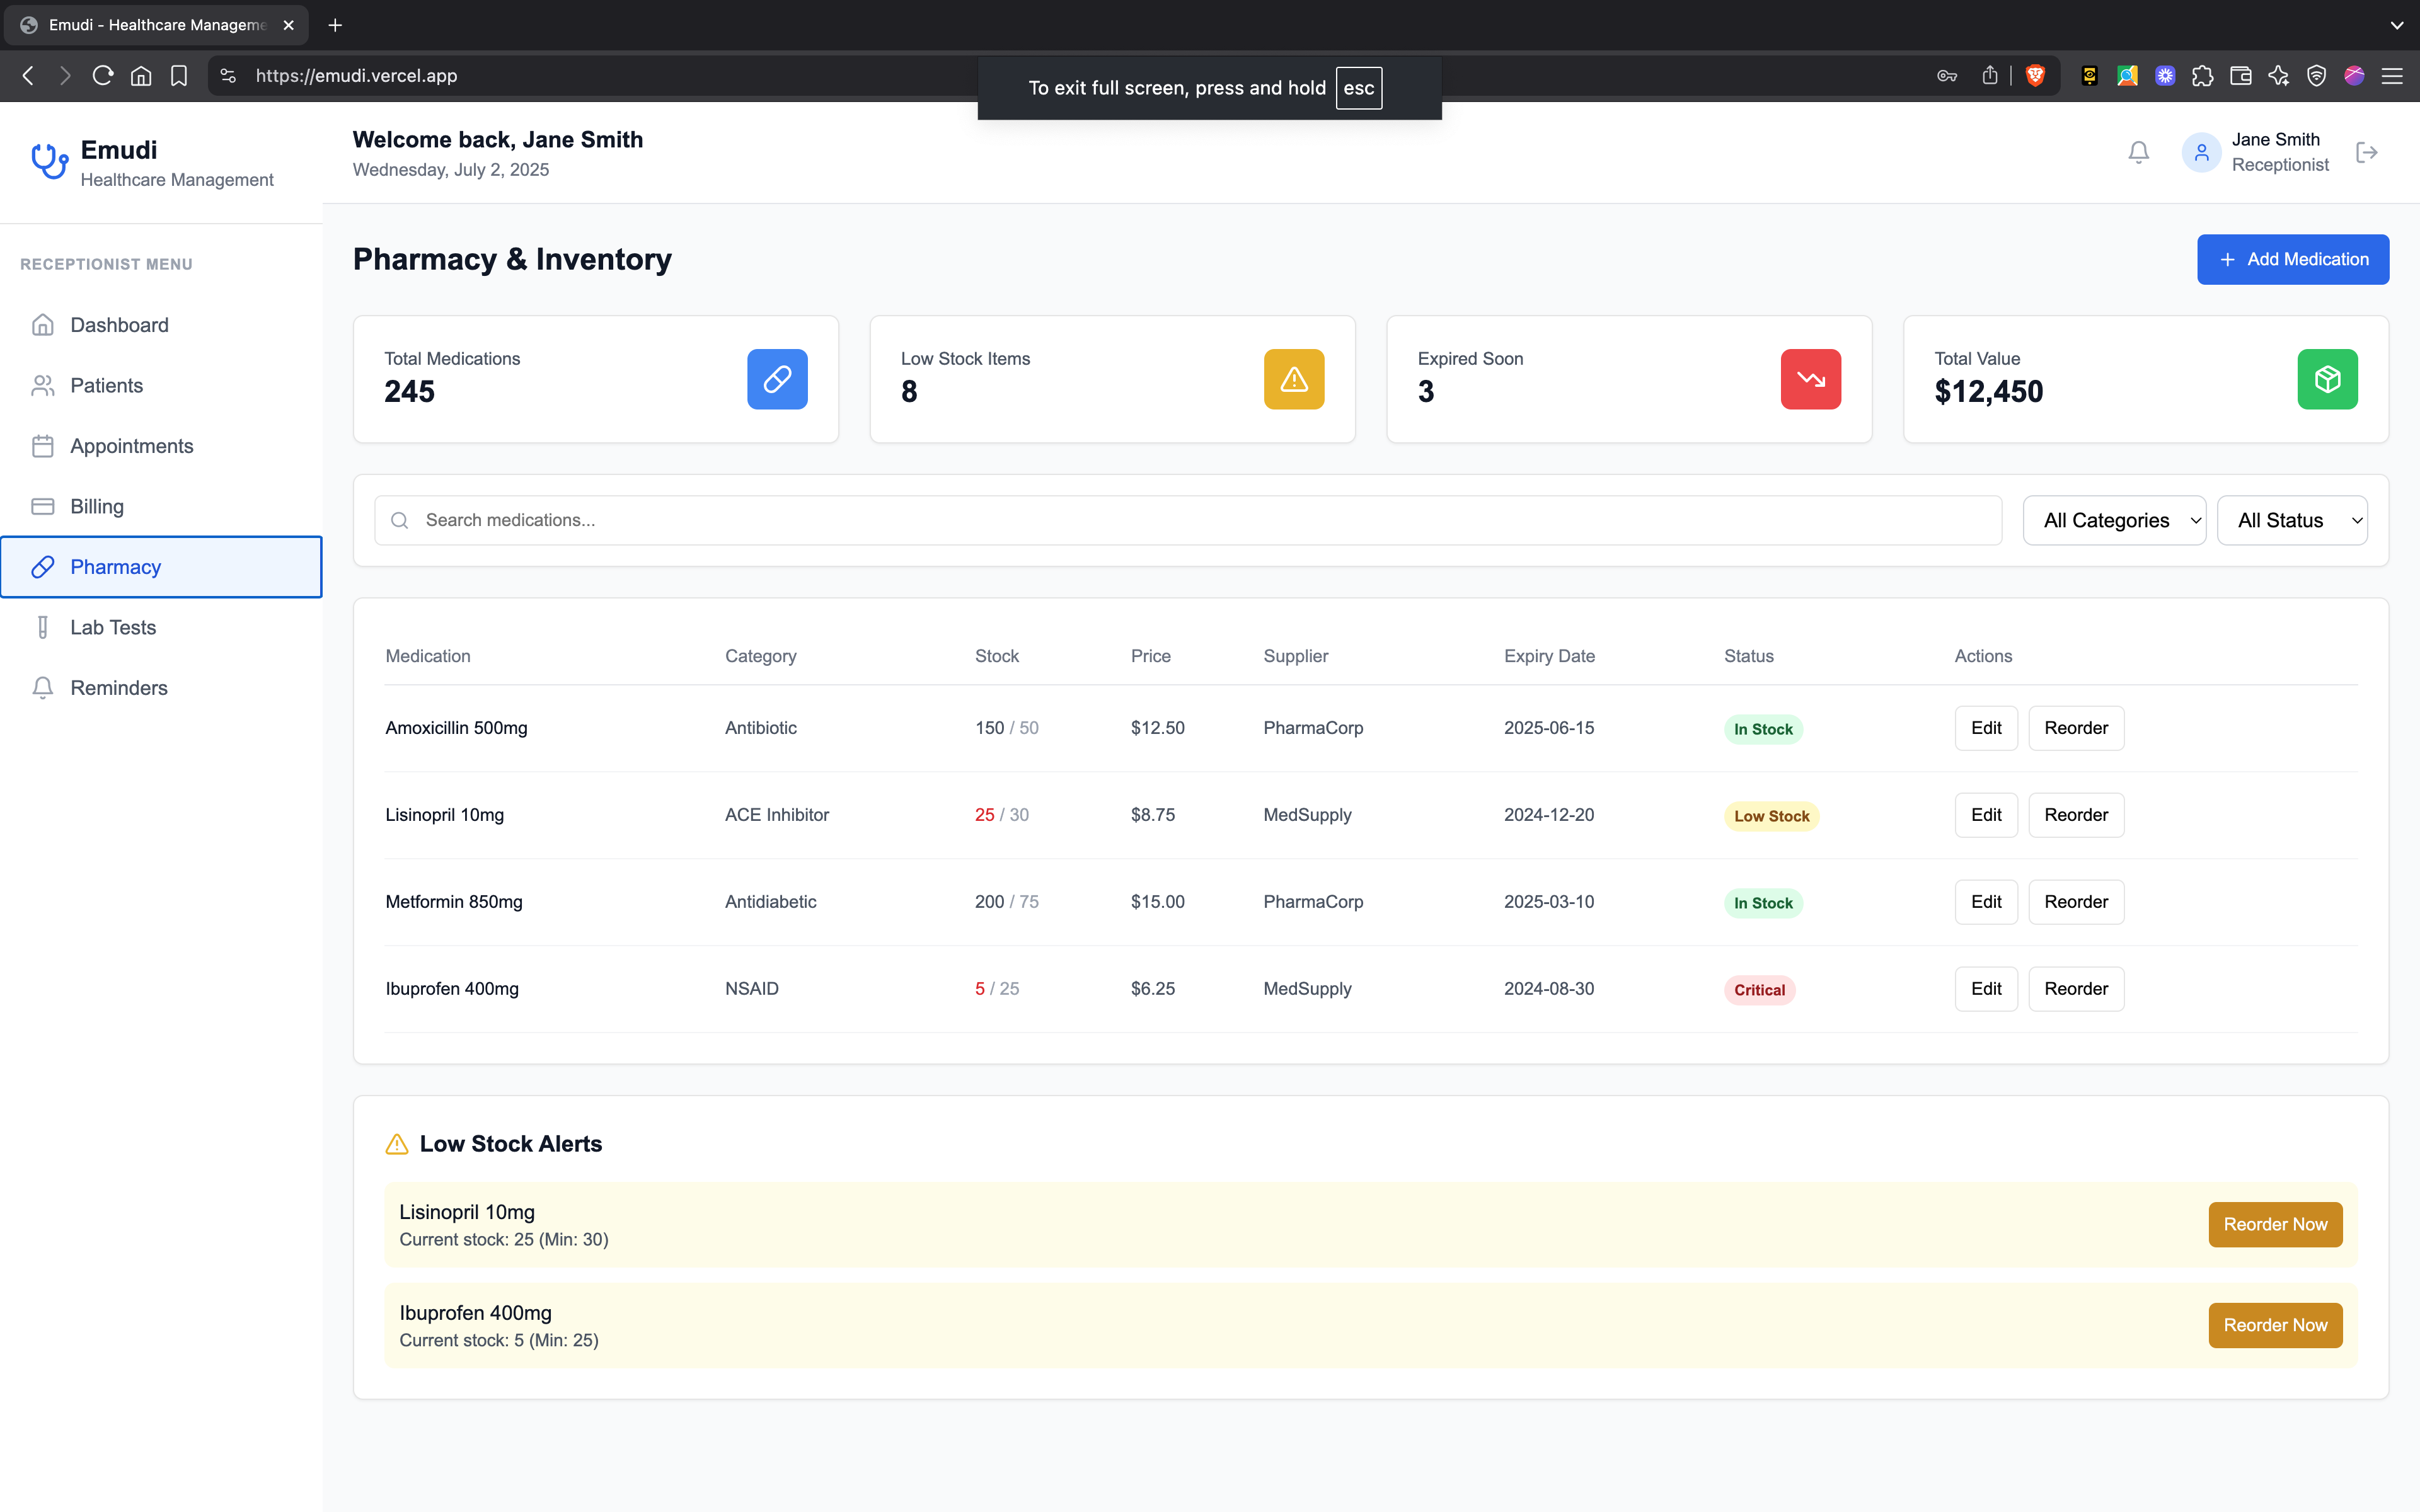Expand the All Categories dropdown
Screen dimensions: 2420x1512
click(x=2114, y=520)
